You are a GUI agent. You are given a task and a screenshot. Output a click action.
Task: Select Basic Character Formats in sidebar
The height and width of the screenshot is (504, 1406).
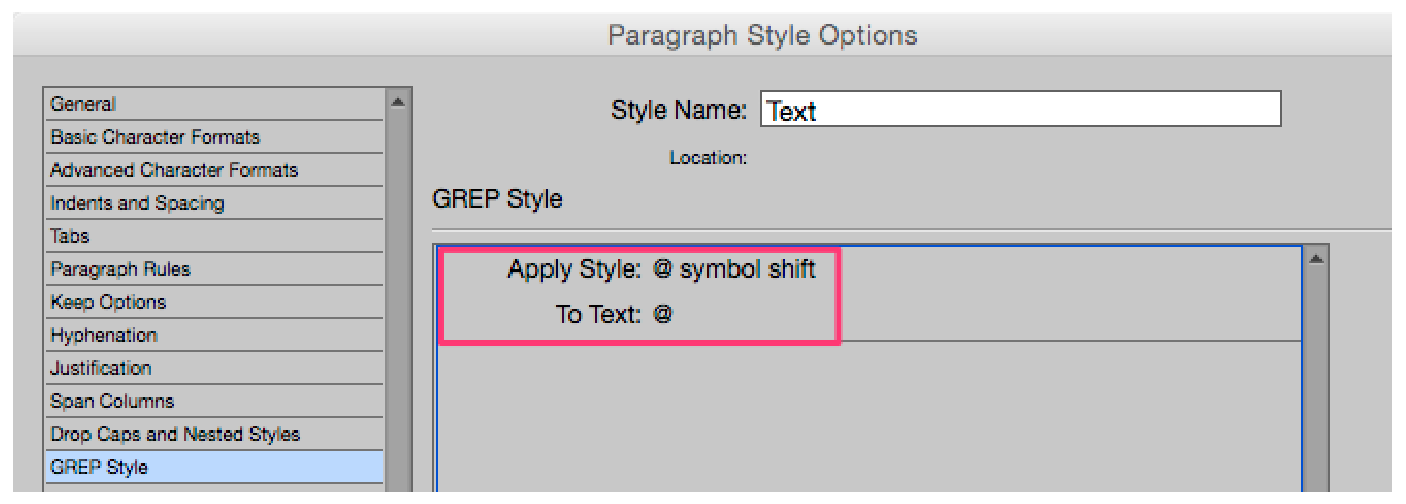[x=155, y=137]
